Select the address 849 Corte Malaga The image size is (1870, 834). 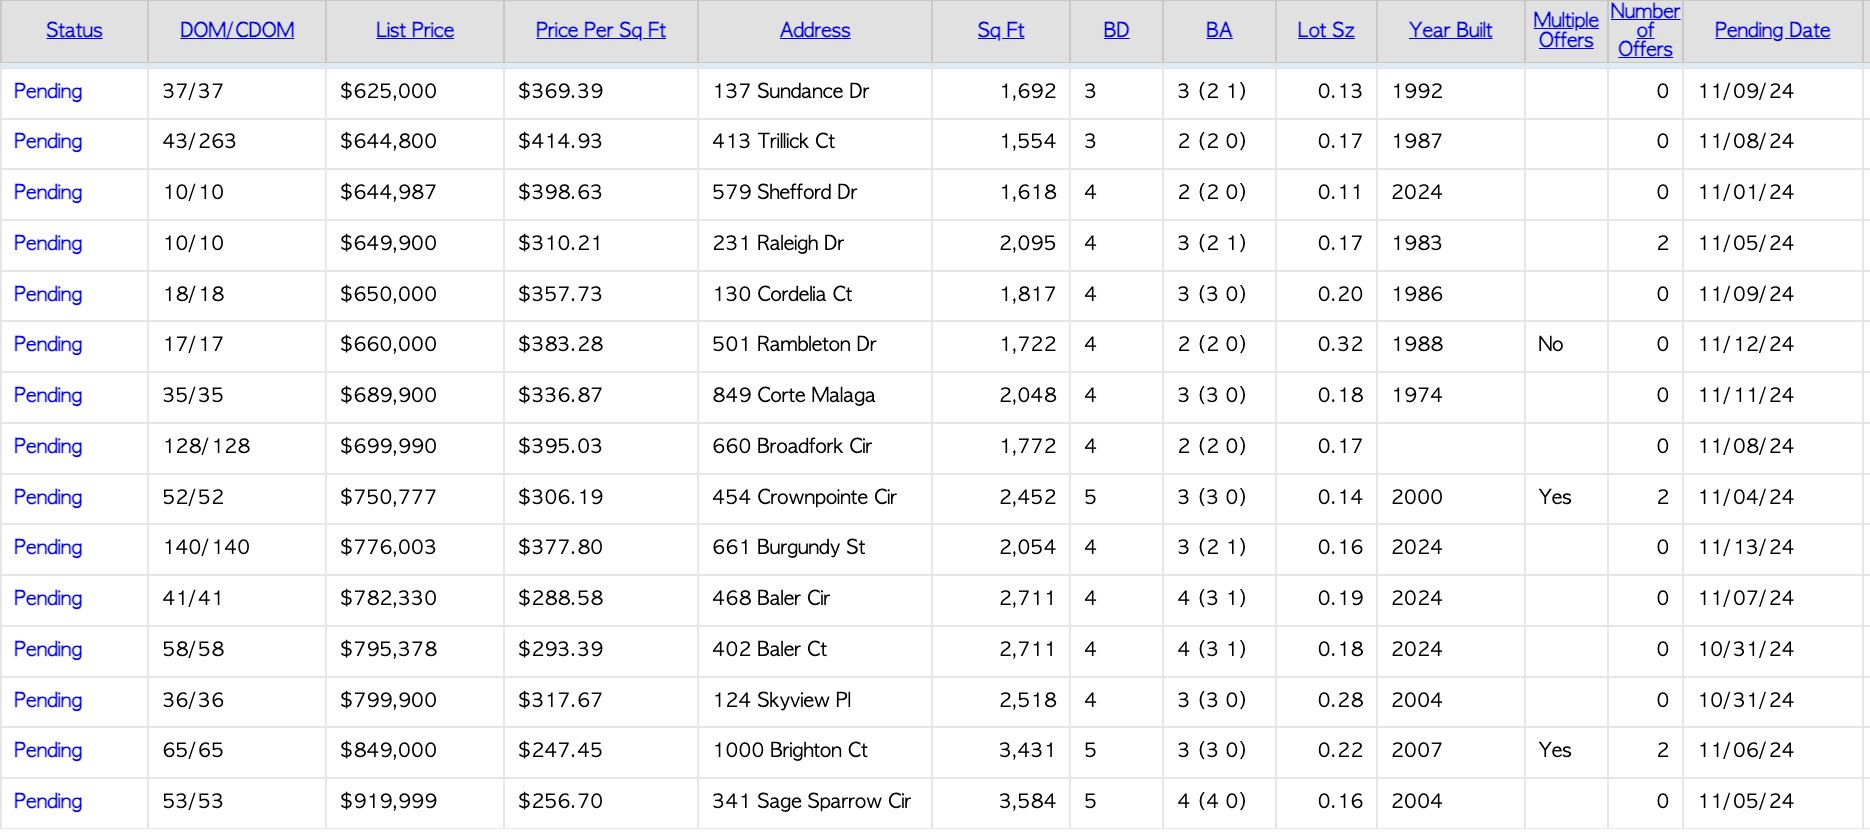tap(794, 395)
